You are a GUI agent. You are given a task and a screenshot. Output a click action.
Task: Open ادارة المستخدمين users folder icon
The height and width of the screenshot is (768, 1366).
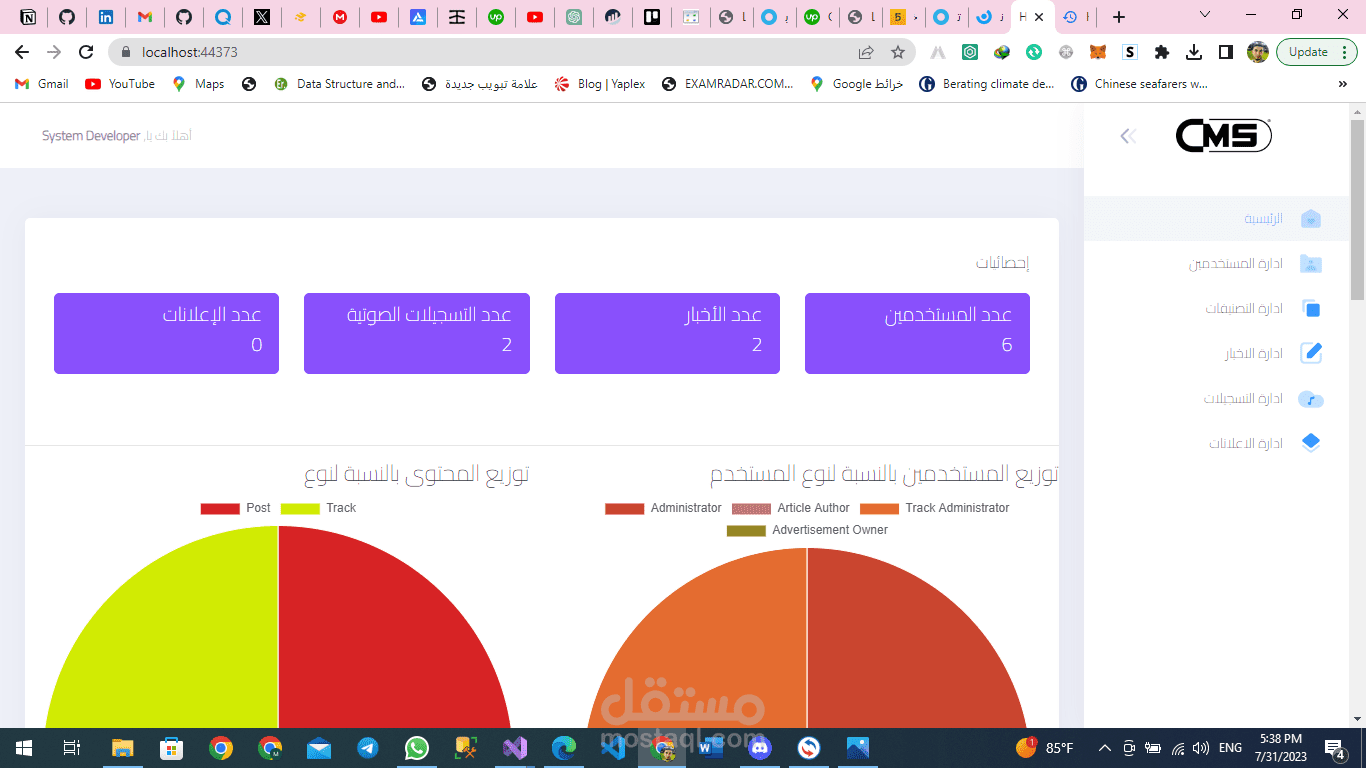point(1311,264)
